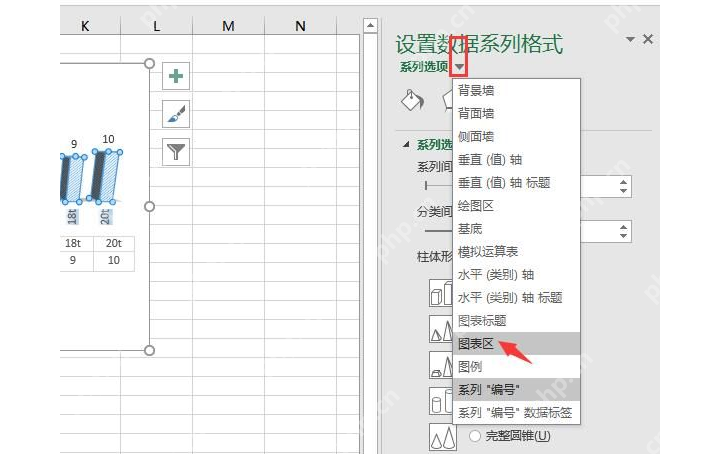Select 绘图区 in the element list
Image resolution: width=720 pixels, height=454 pixels.
(x=516, y=206)
